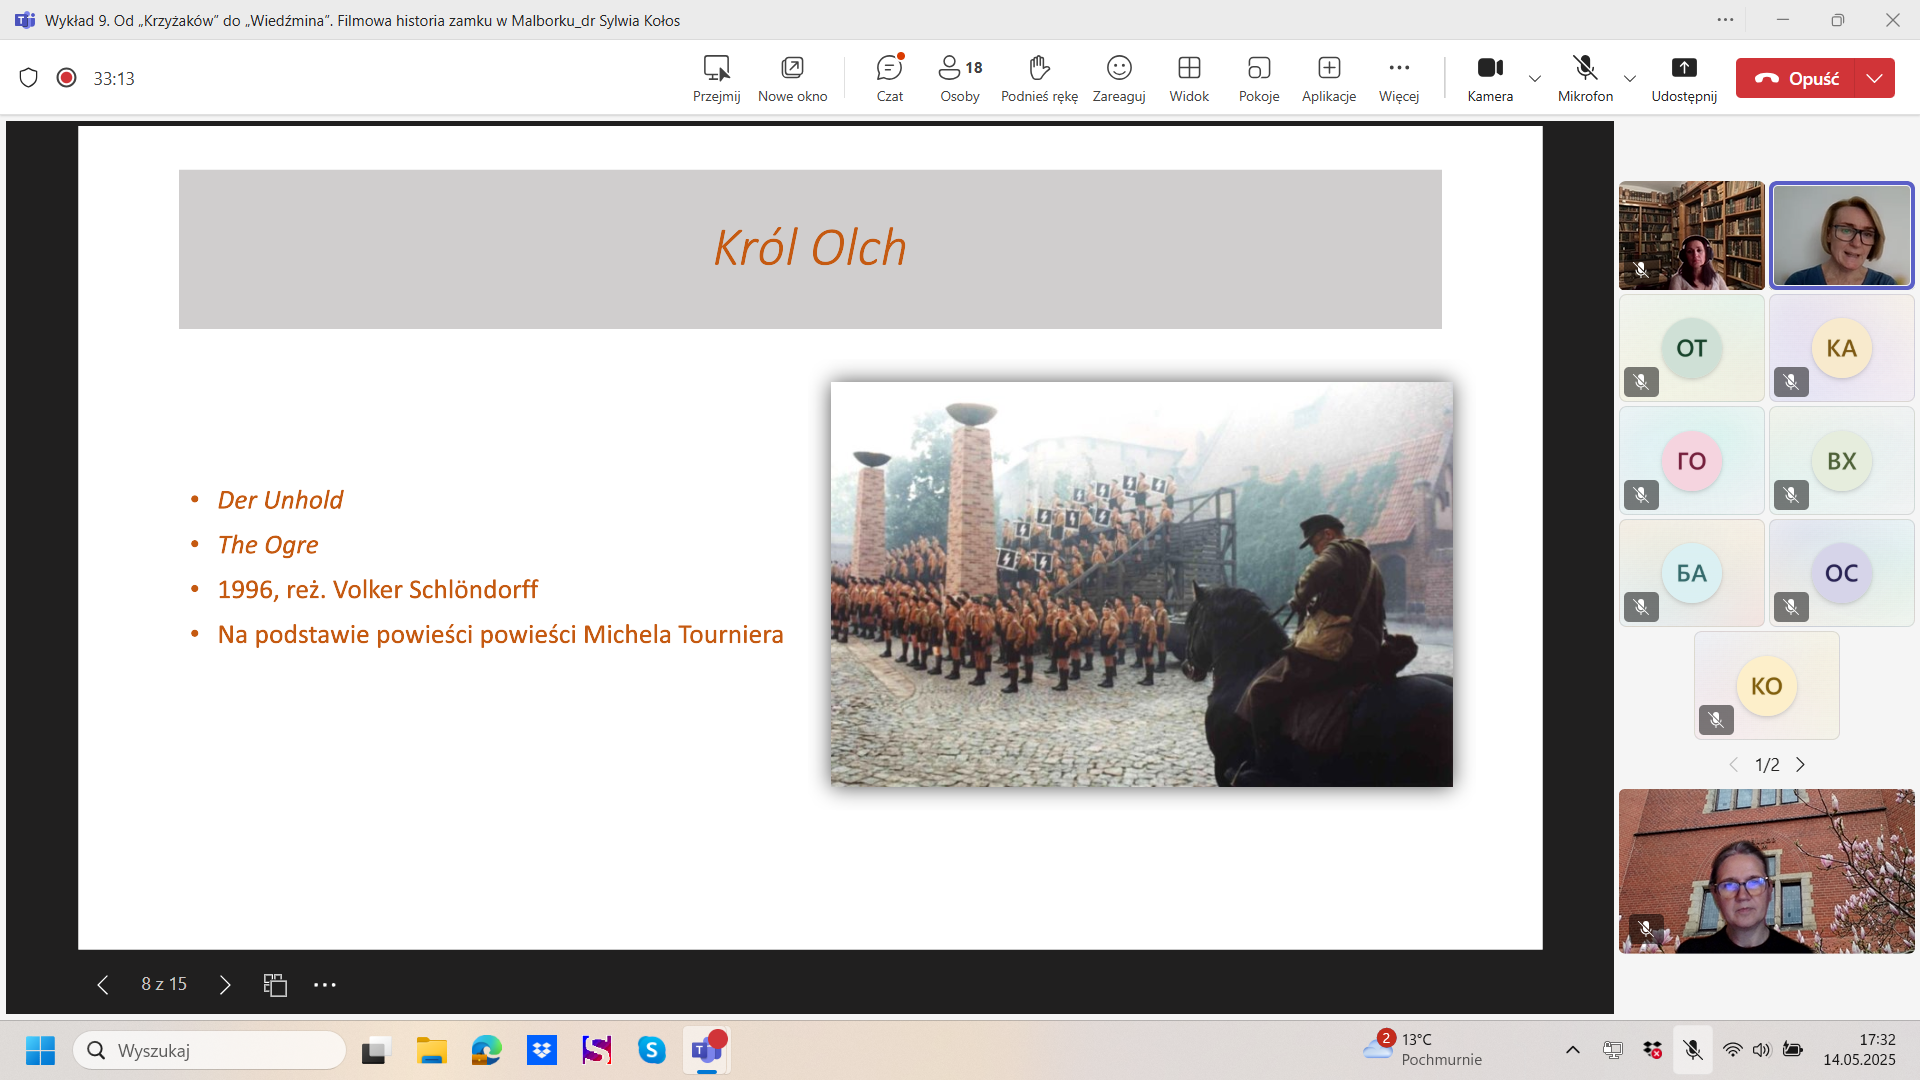
Task: Click the Wyszukaj taskbar search field
Action: [210, 1050]
